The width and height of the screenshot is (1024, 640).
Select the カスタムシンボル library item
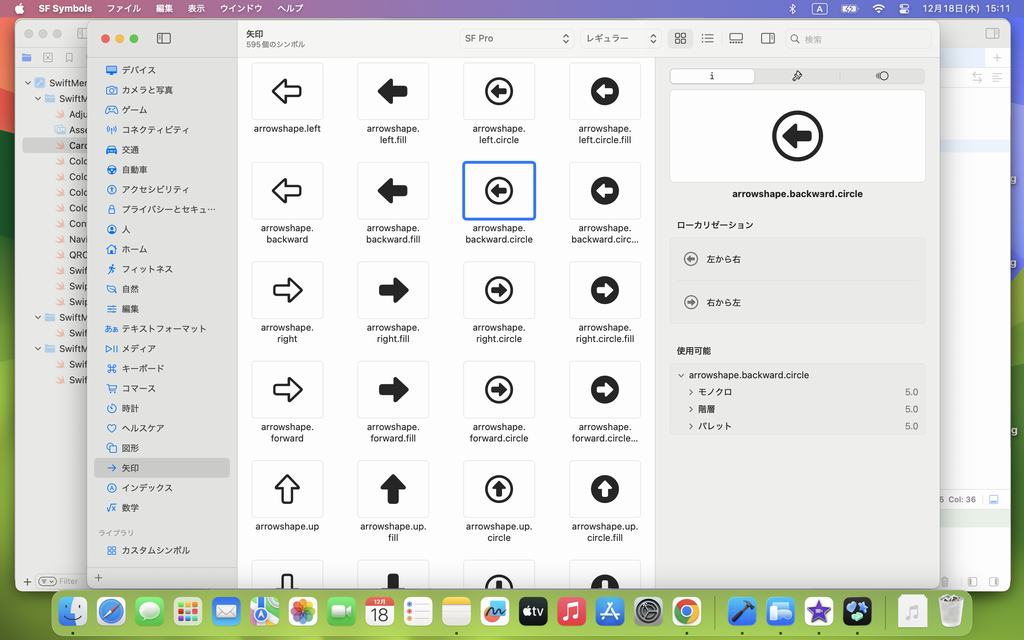tap(155, 550)
